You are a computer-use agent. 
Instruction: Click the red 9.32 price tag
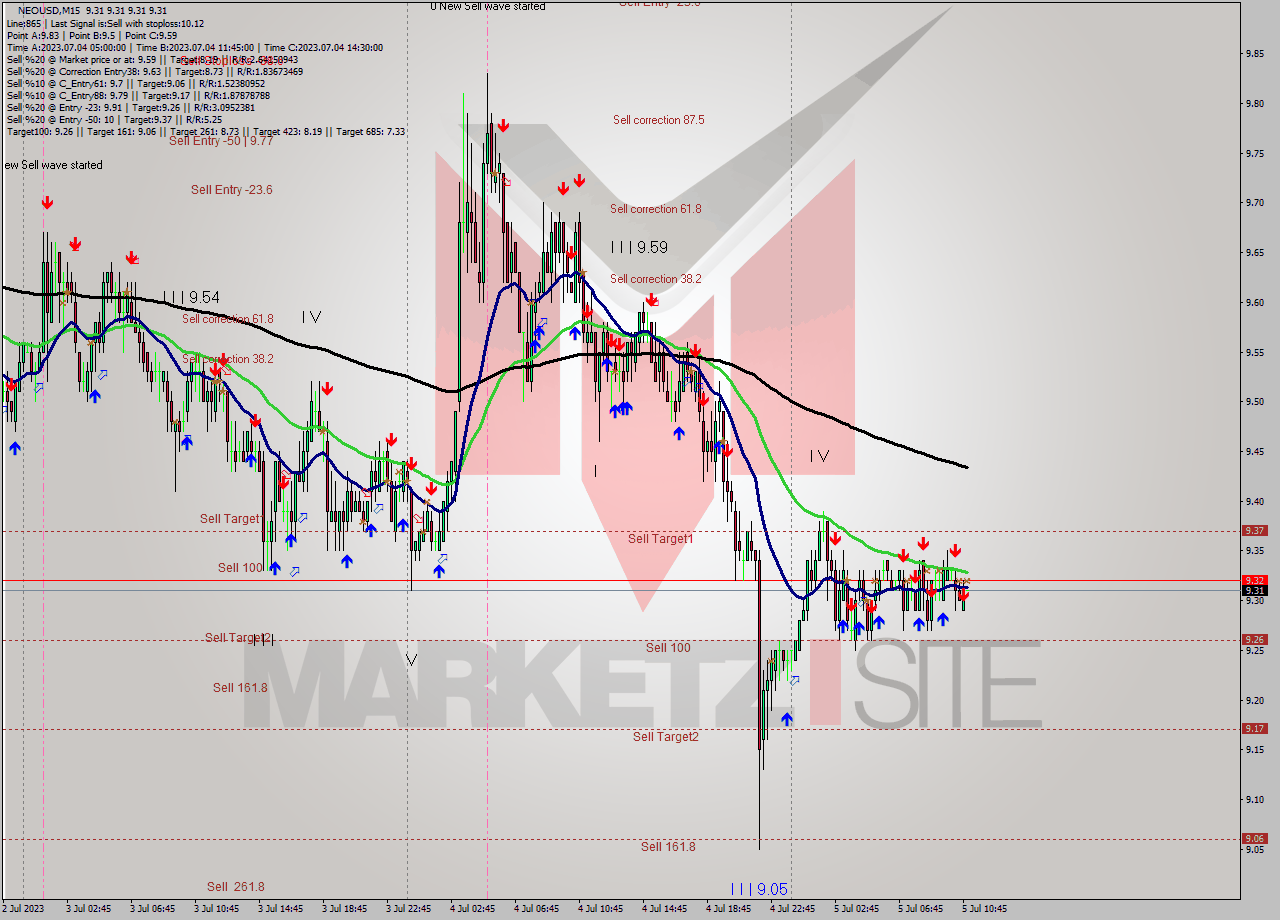(x=1254, y=580)
